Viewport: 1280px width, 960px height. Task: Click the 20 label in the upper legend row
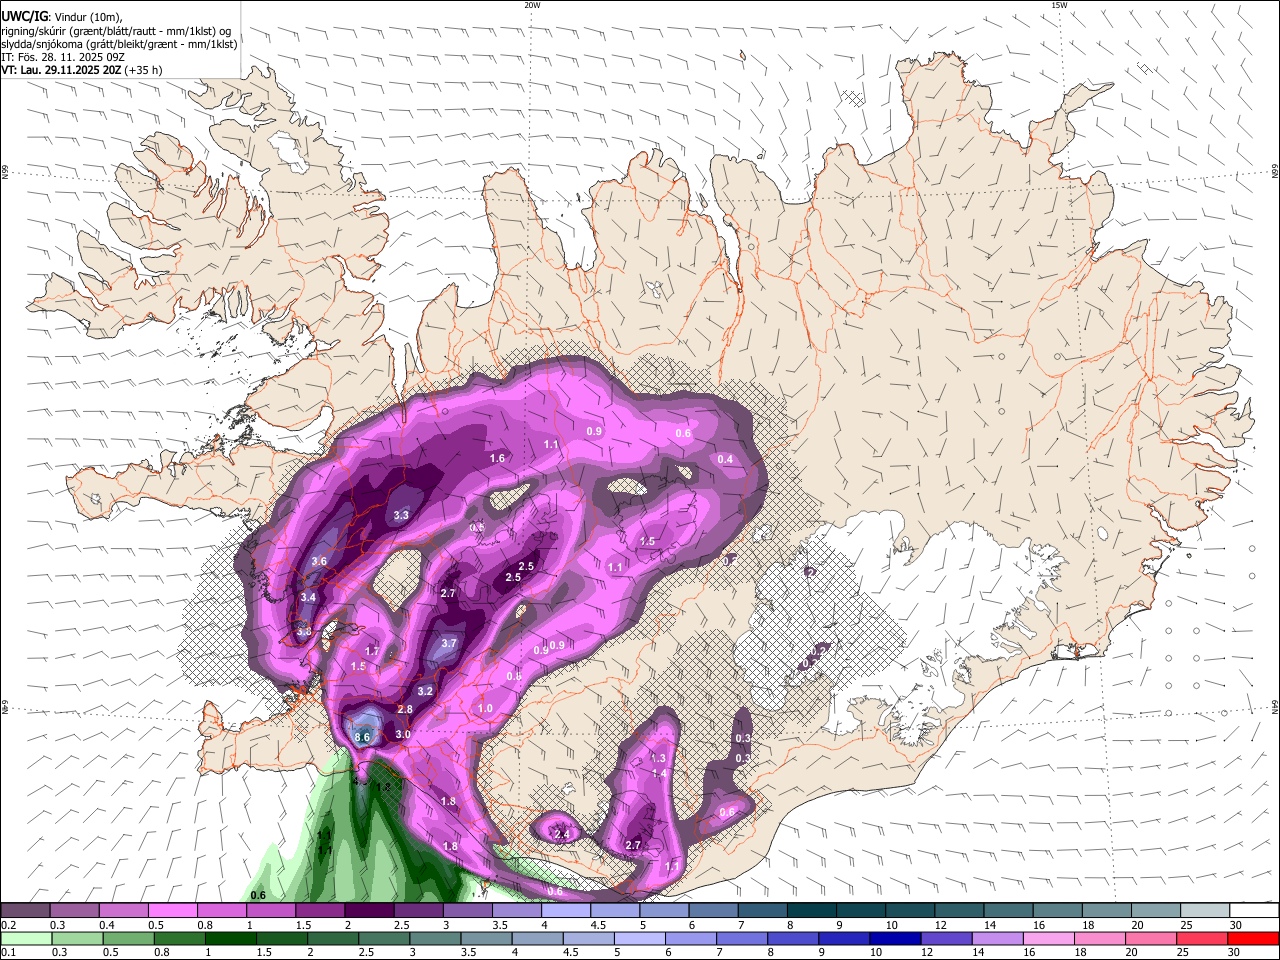point(1137,925)
